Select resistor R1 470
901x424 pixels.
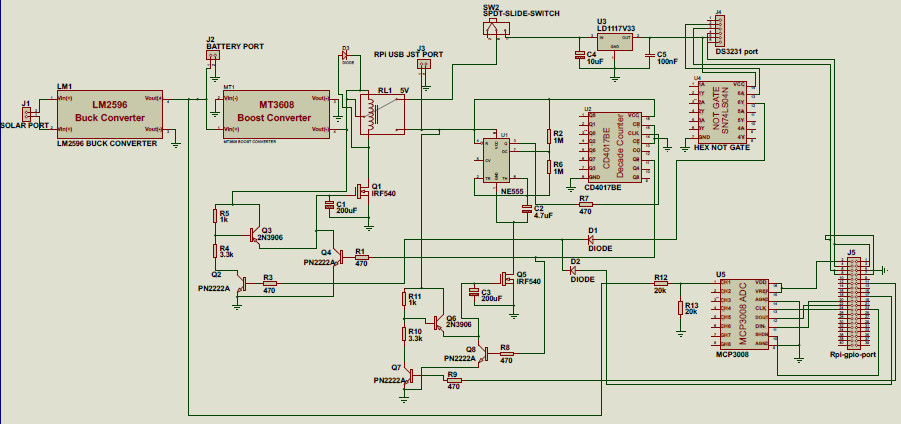point(361,257)
